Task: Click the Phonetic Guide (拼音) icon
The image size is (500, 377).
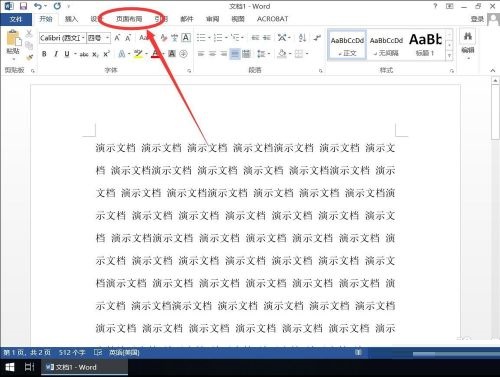Action: (174, 38)
